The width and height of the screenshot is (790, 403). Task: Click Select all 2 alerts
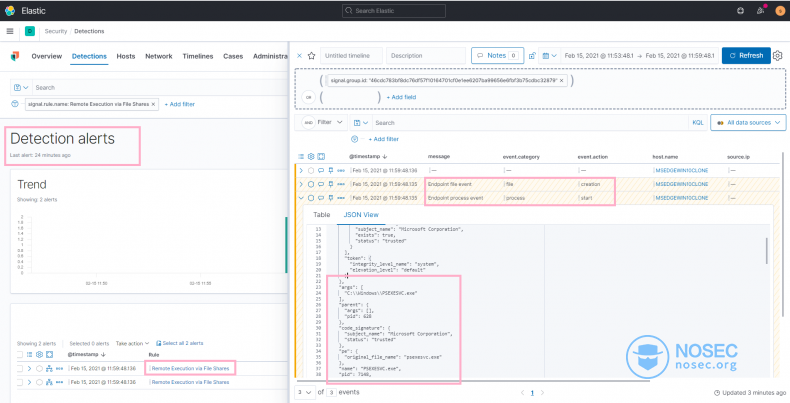coord(180,343)
